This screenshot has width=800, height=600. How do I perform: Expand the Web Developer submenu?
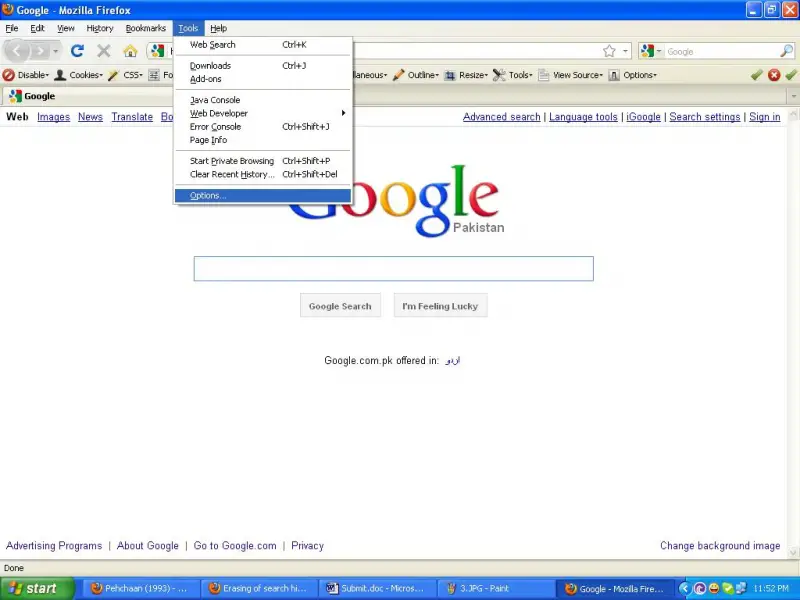[263, 113]
